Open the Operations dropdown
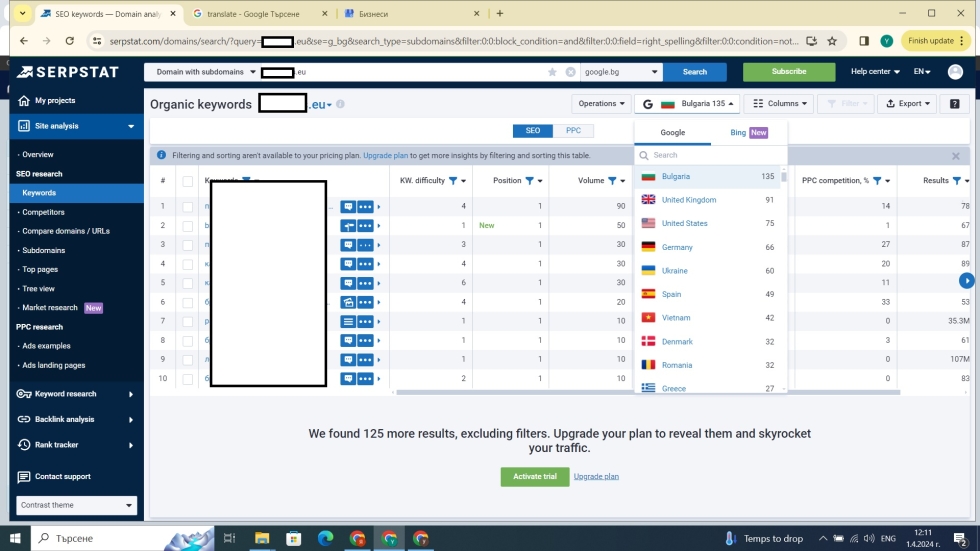Viewport: 980px width, 551px height. (x=601, y=103)
